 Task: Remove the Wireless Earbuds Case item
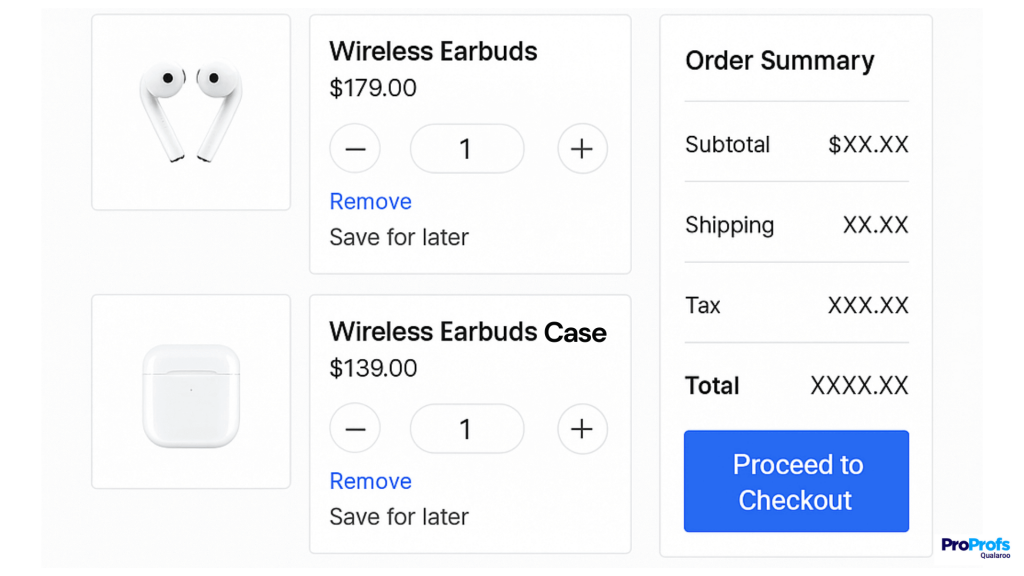tap(370, 481)
